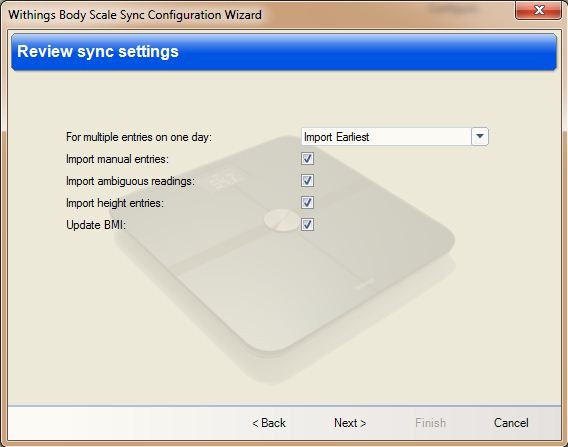Open the multiple entries dropdown arrow

[480, 137]
